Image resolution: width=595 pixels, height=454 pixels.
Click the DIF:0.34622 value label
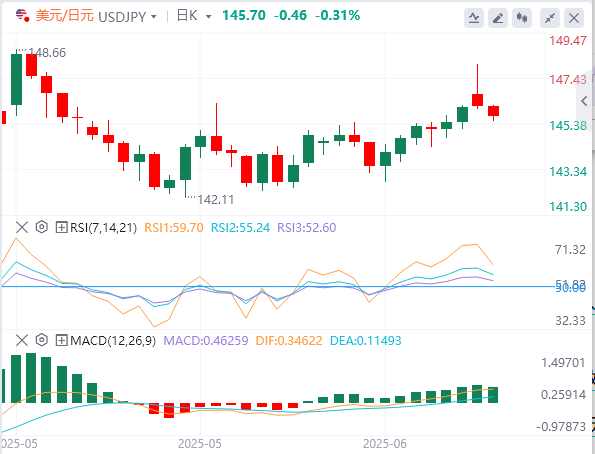point(289,340)
